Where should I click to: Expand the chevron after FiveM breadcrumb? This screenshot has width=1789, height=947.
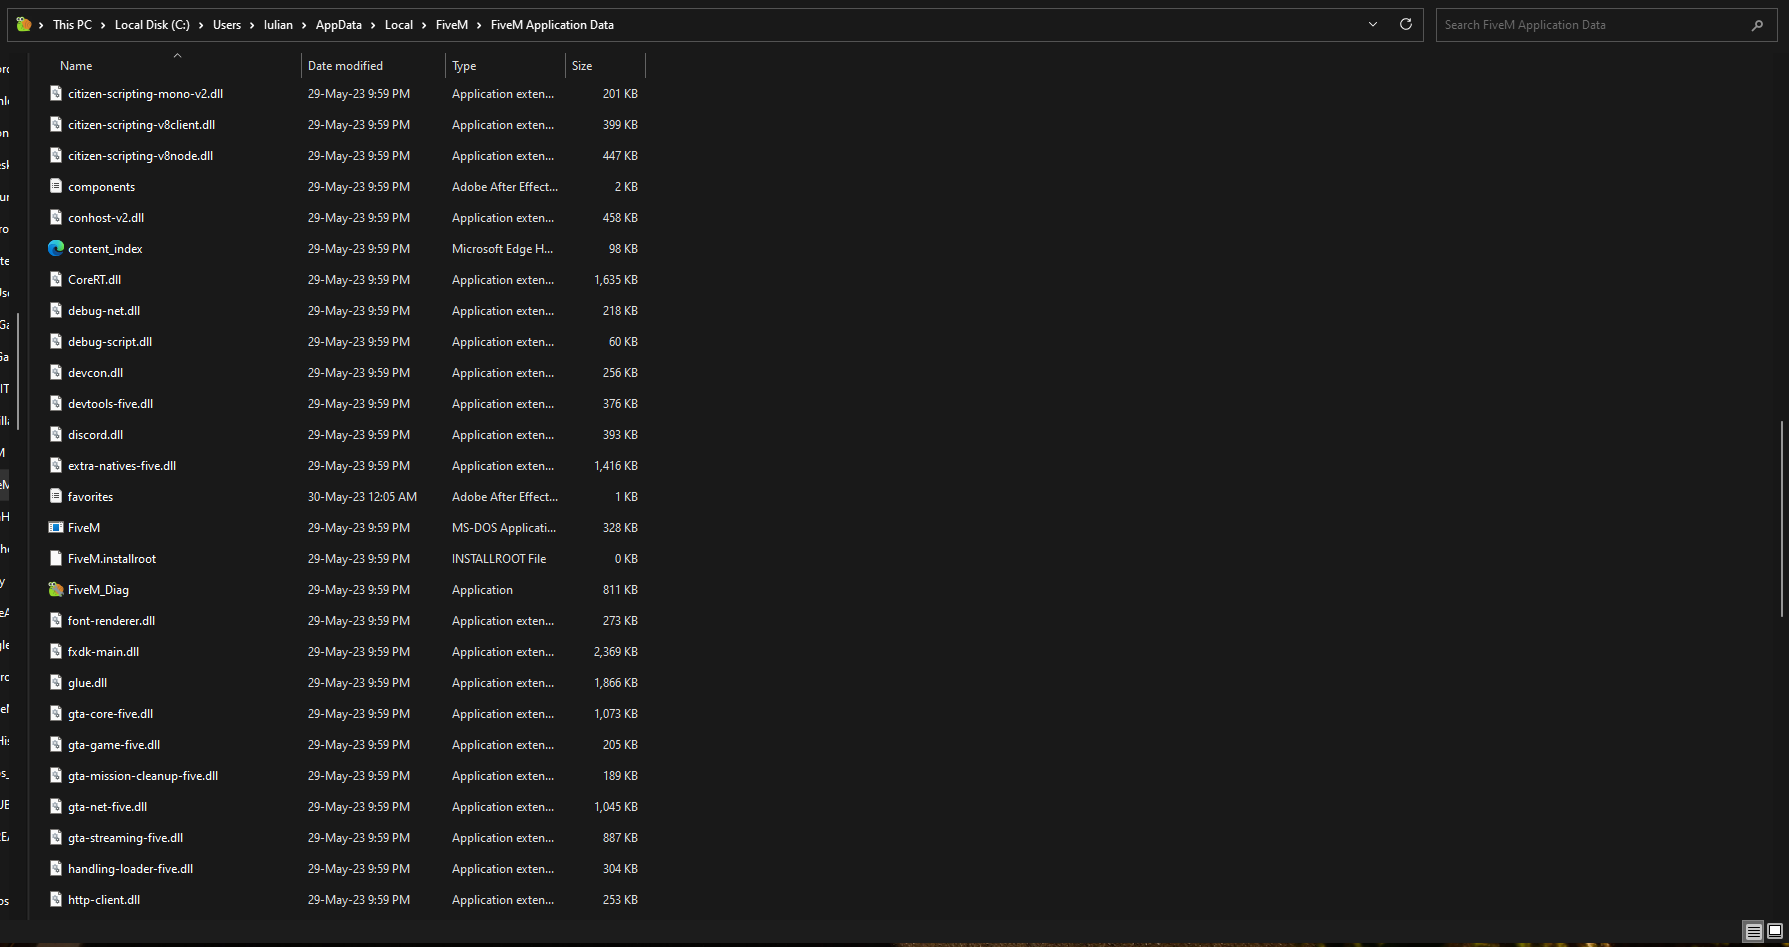(479, 25)
